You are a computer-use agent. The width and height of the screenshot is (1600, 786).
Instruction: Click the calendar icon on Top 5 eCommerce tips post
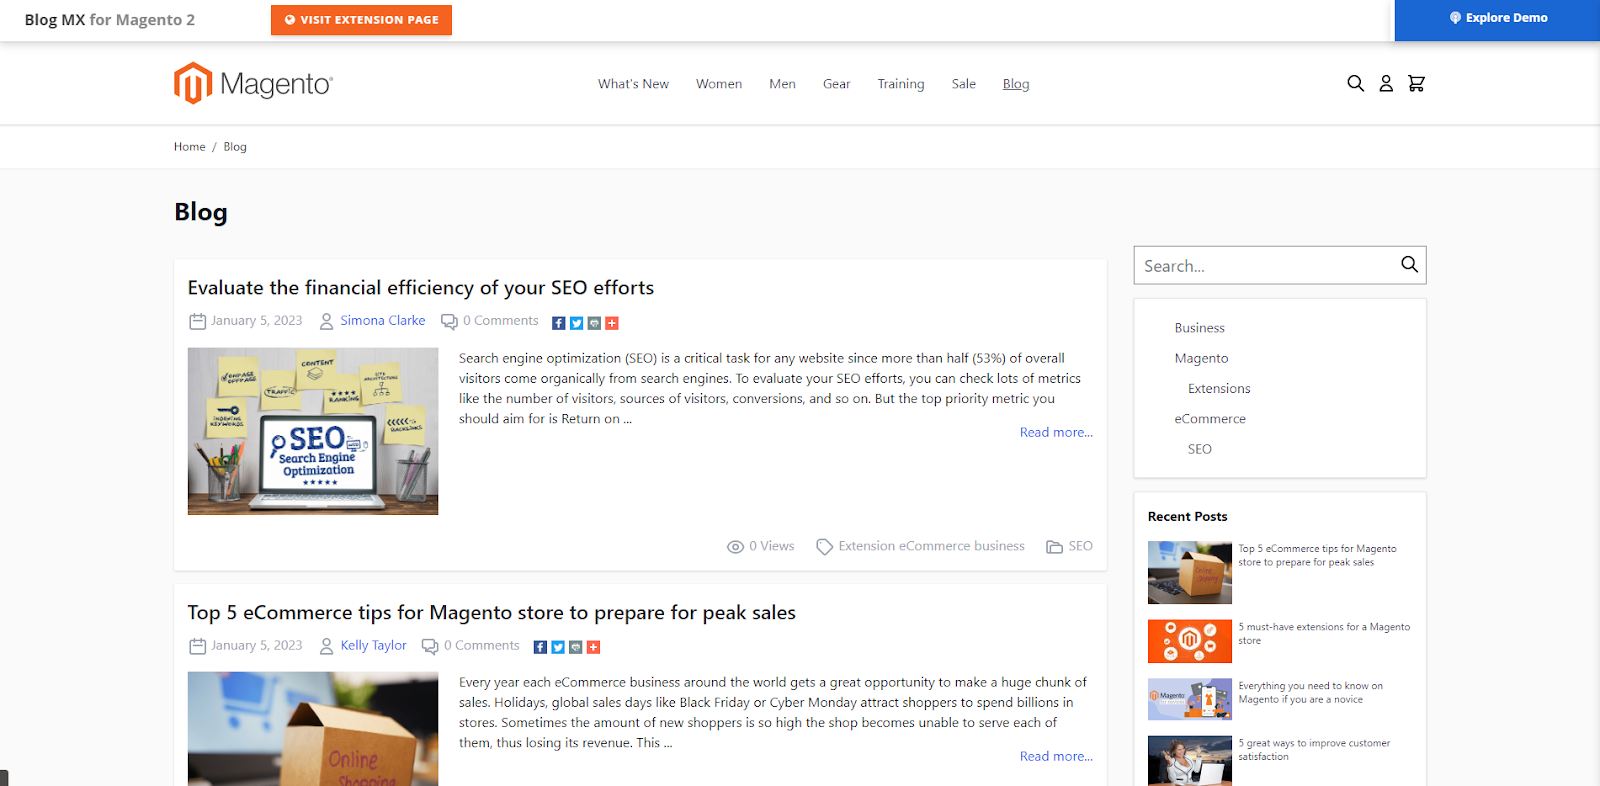click(x=197, y=646)
